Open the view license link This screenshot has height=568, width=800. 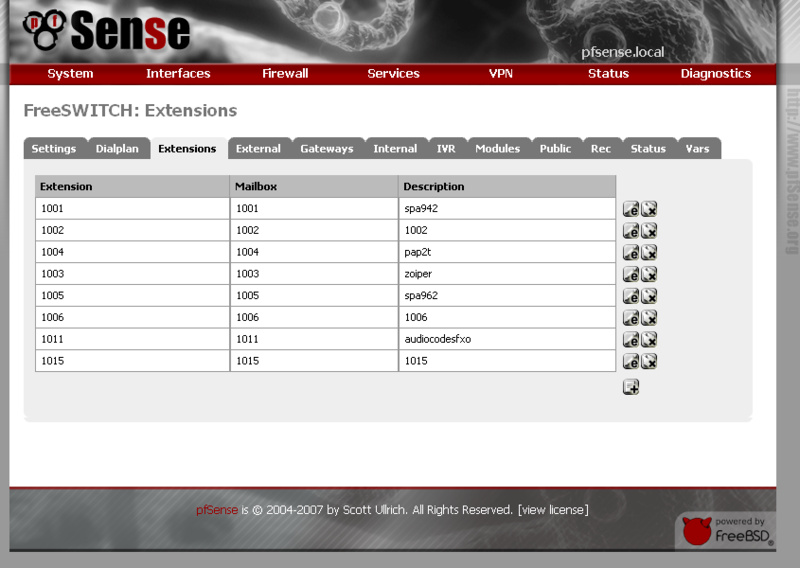[553, 510]
